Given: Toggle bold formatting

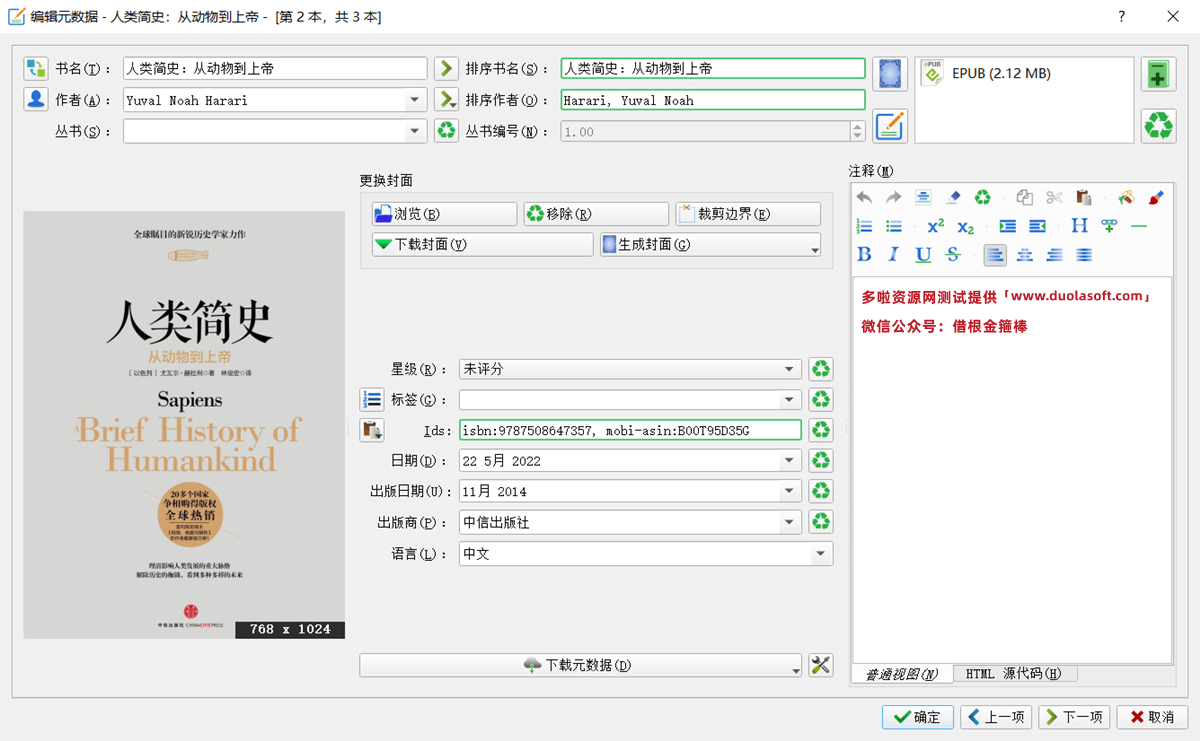Looking at the screenshot, I should point(864,255).
